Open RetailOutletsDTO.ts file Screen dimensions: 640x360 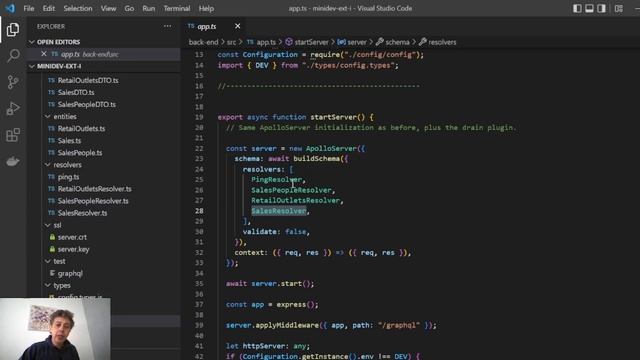[x=88, y=80]
